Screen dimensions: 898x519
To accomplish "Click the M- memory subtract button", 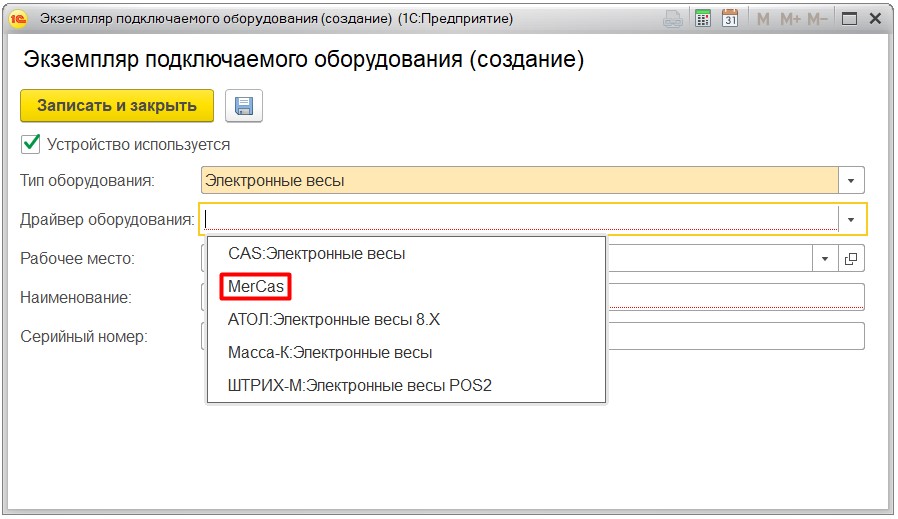I will point(818,18).
